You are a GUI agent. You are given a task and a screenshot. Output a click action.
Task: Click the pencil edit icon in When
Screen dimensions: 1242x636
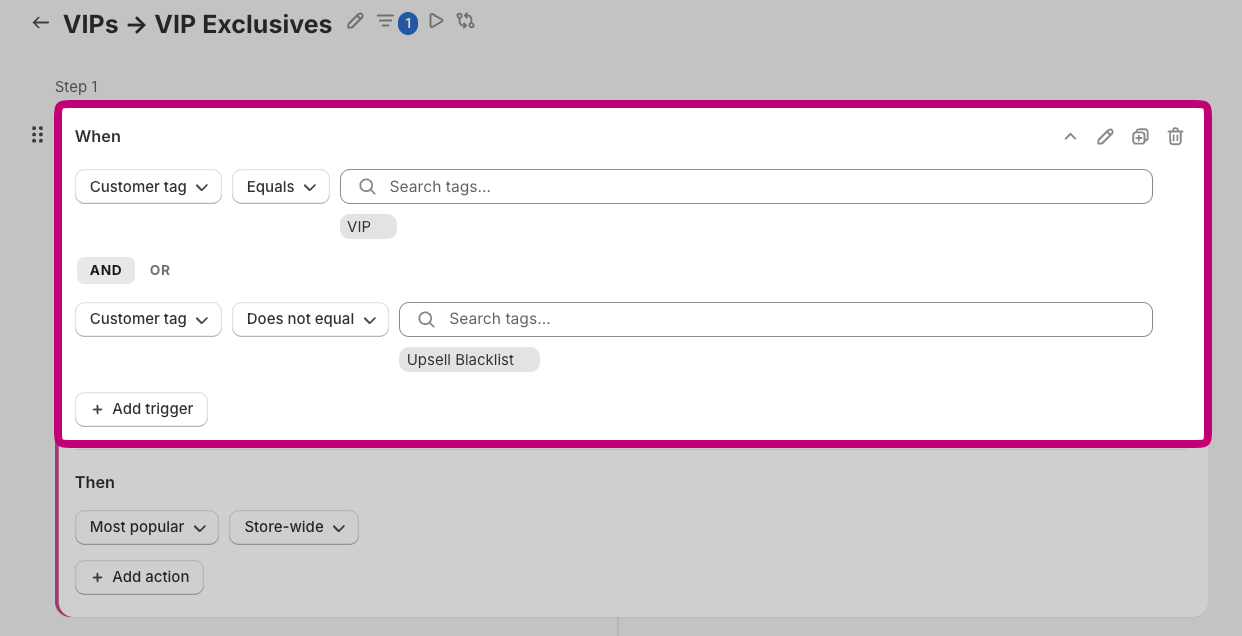tap(1105, 137)
